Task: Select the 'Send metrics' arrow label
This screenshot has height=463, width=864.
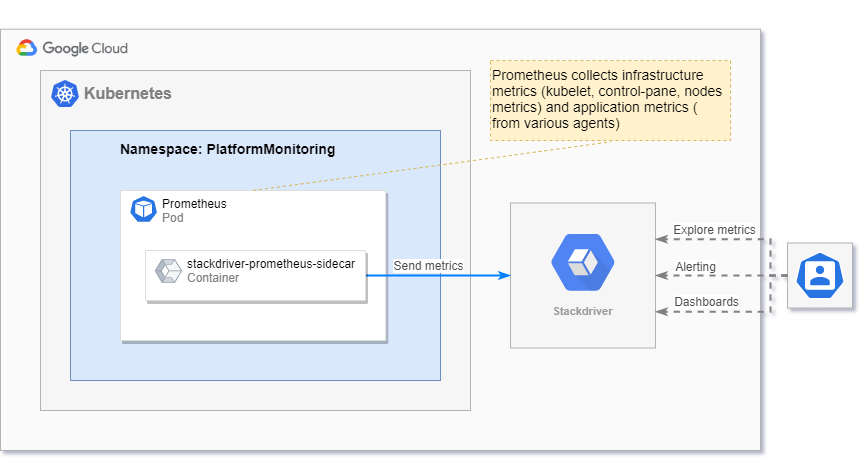Action: point(428,266)
